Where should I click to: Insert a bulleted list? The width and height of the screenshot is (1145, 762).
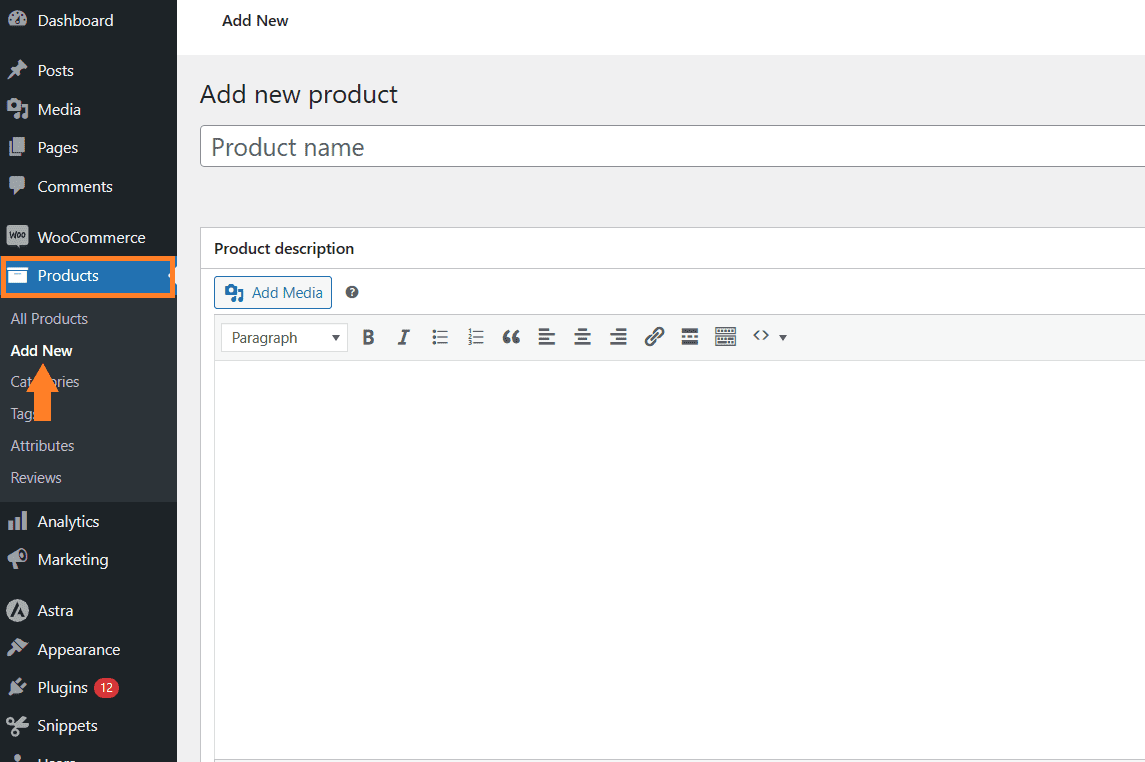point(440,337)
